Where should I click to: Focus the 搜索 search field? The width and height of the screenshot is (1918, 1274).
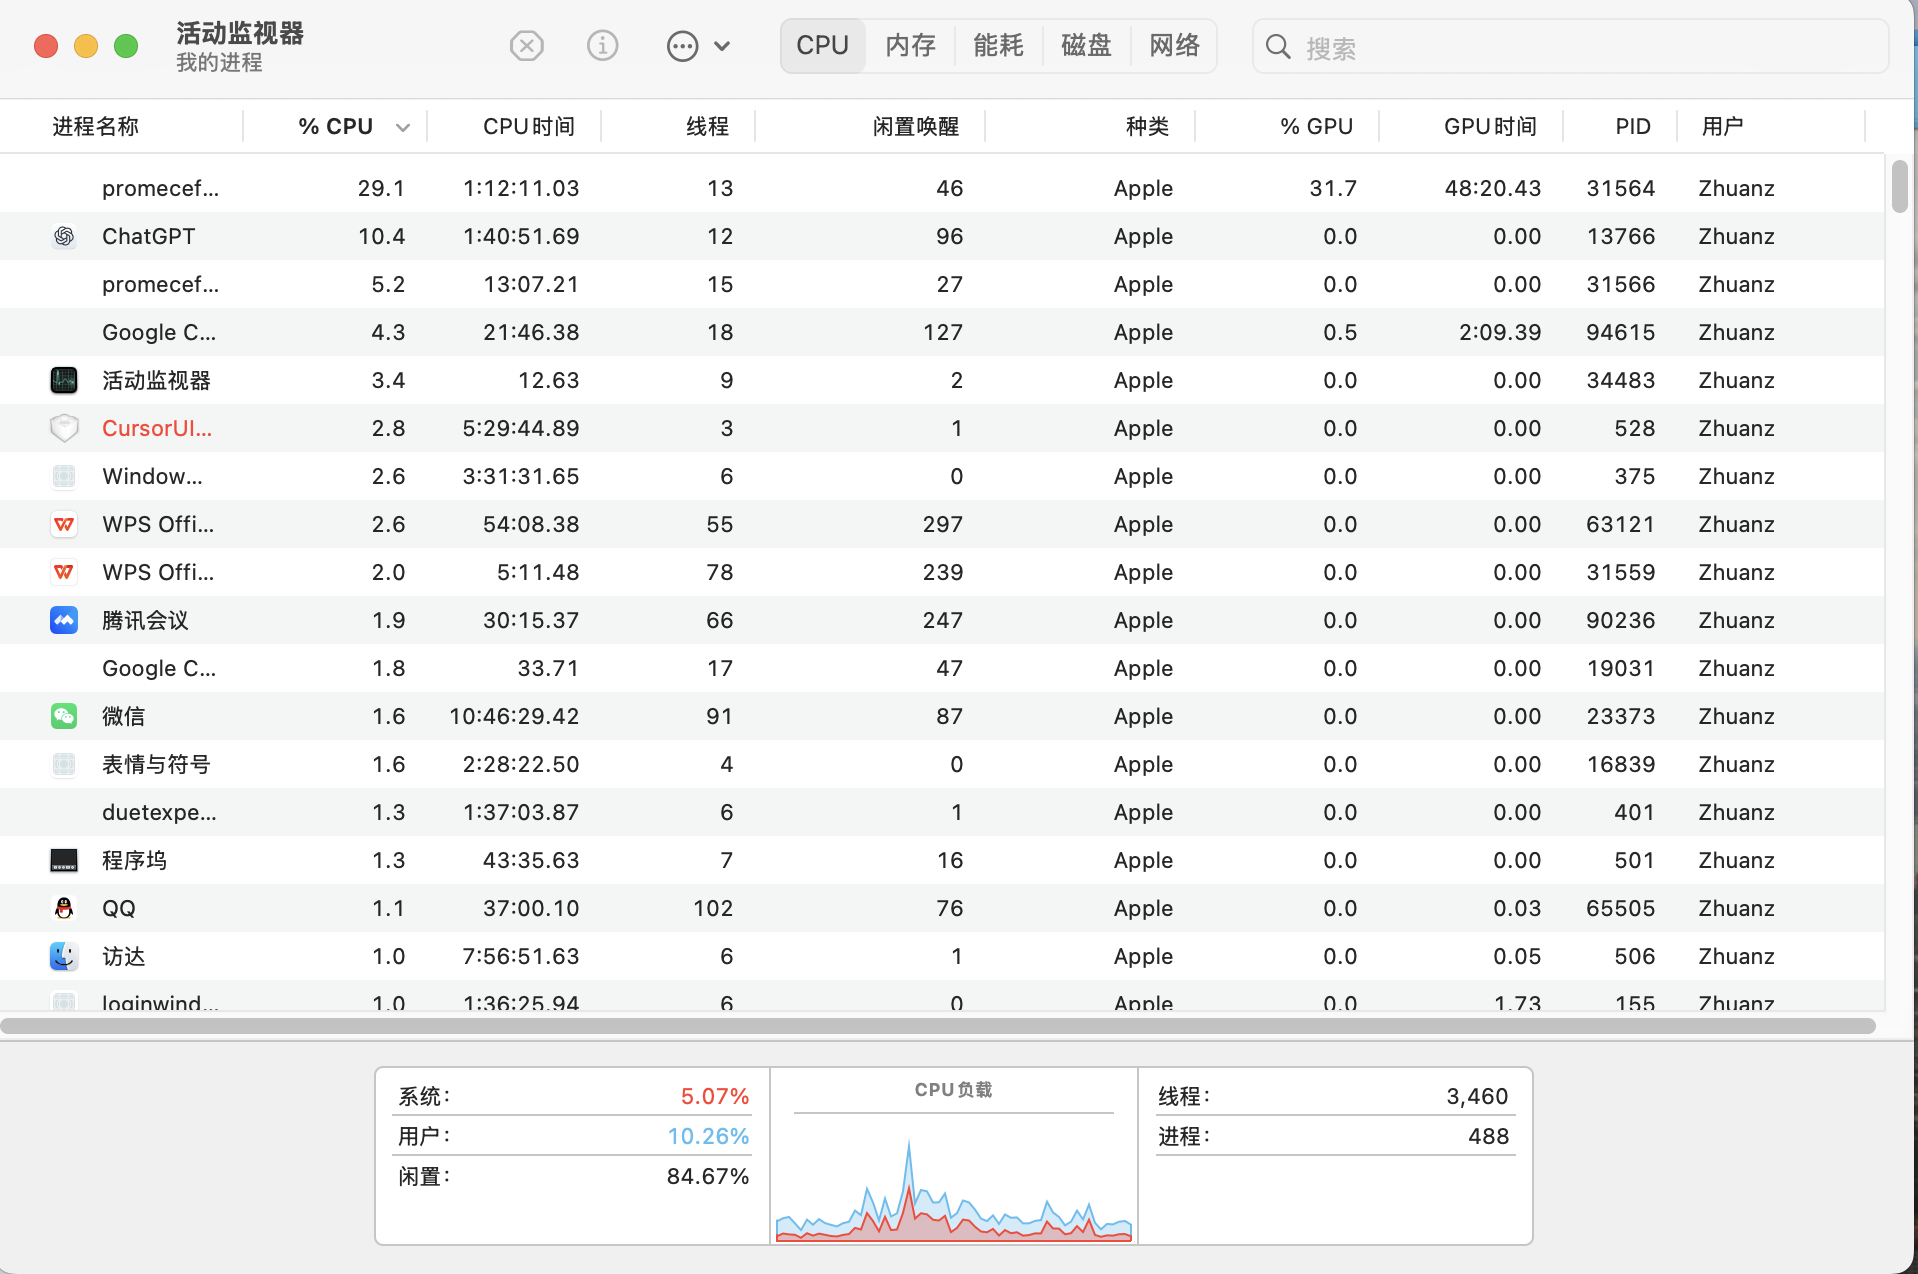click(1570, 47)
